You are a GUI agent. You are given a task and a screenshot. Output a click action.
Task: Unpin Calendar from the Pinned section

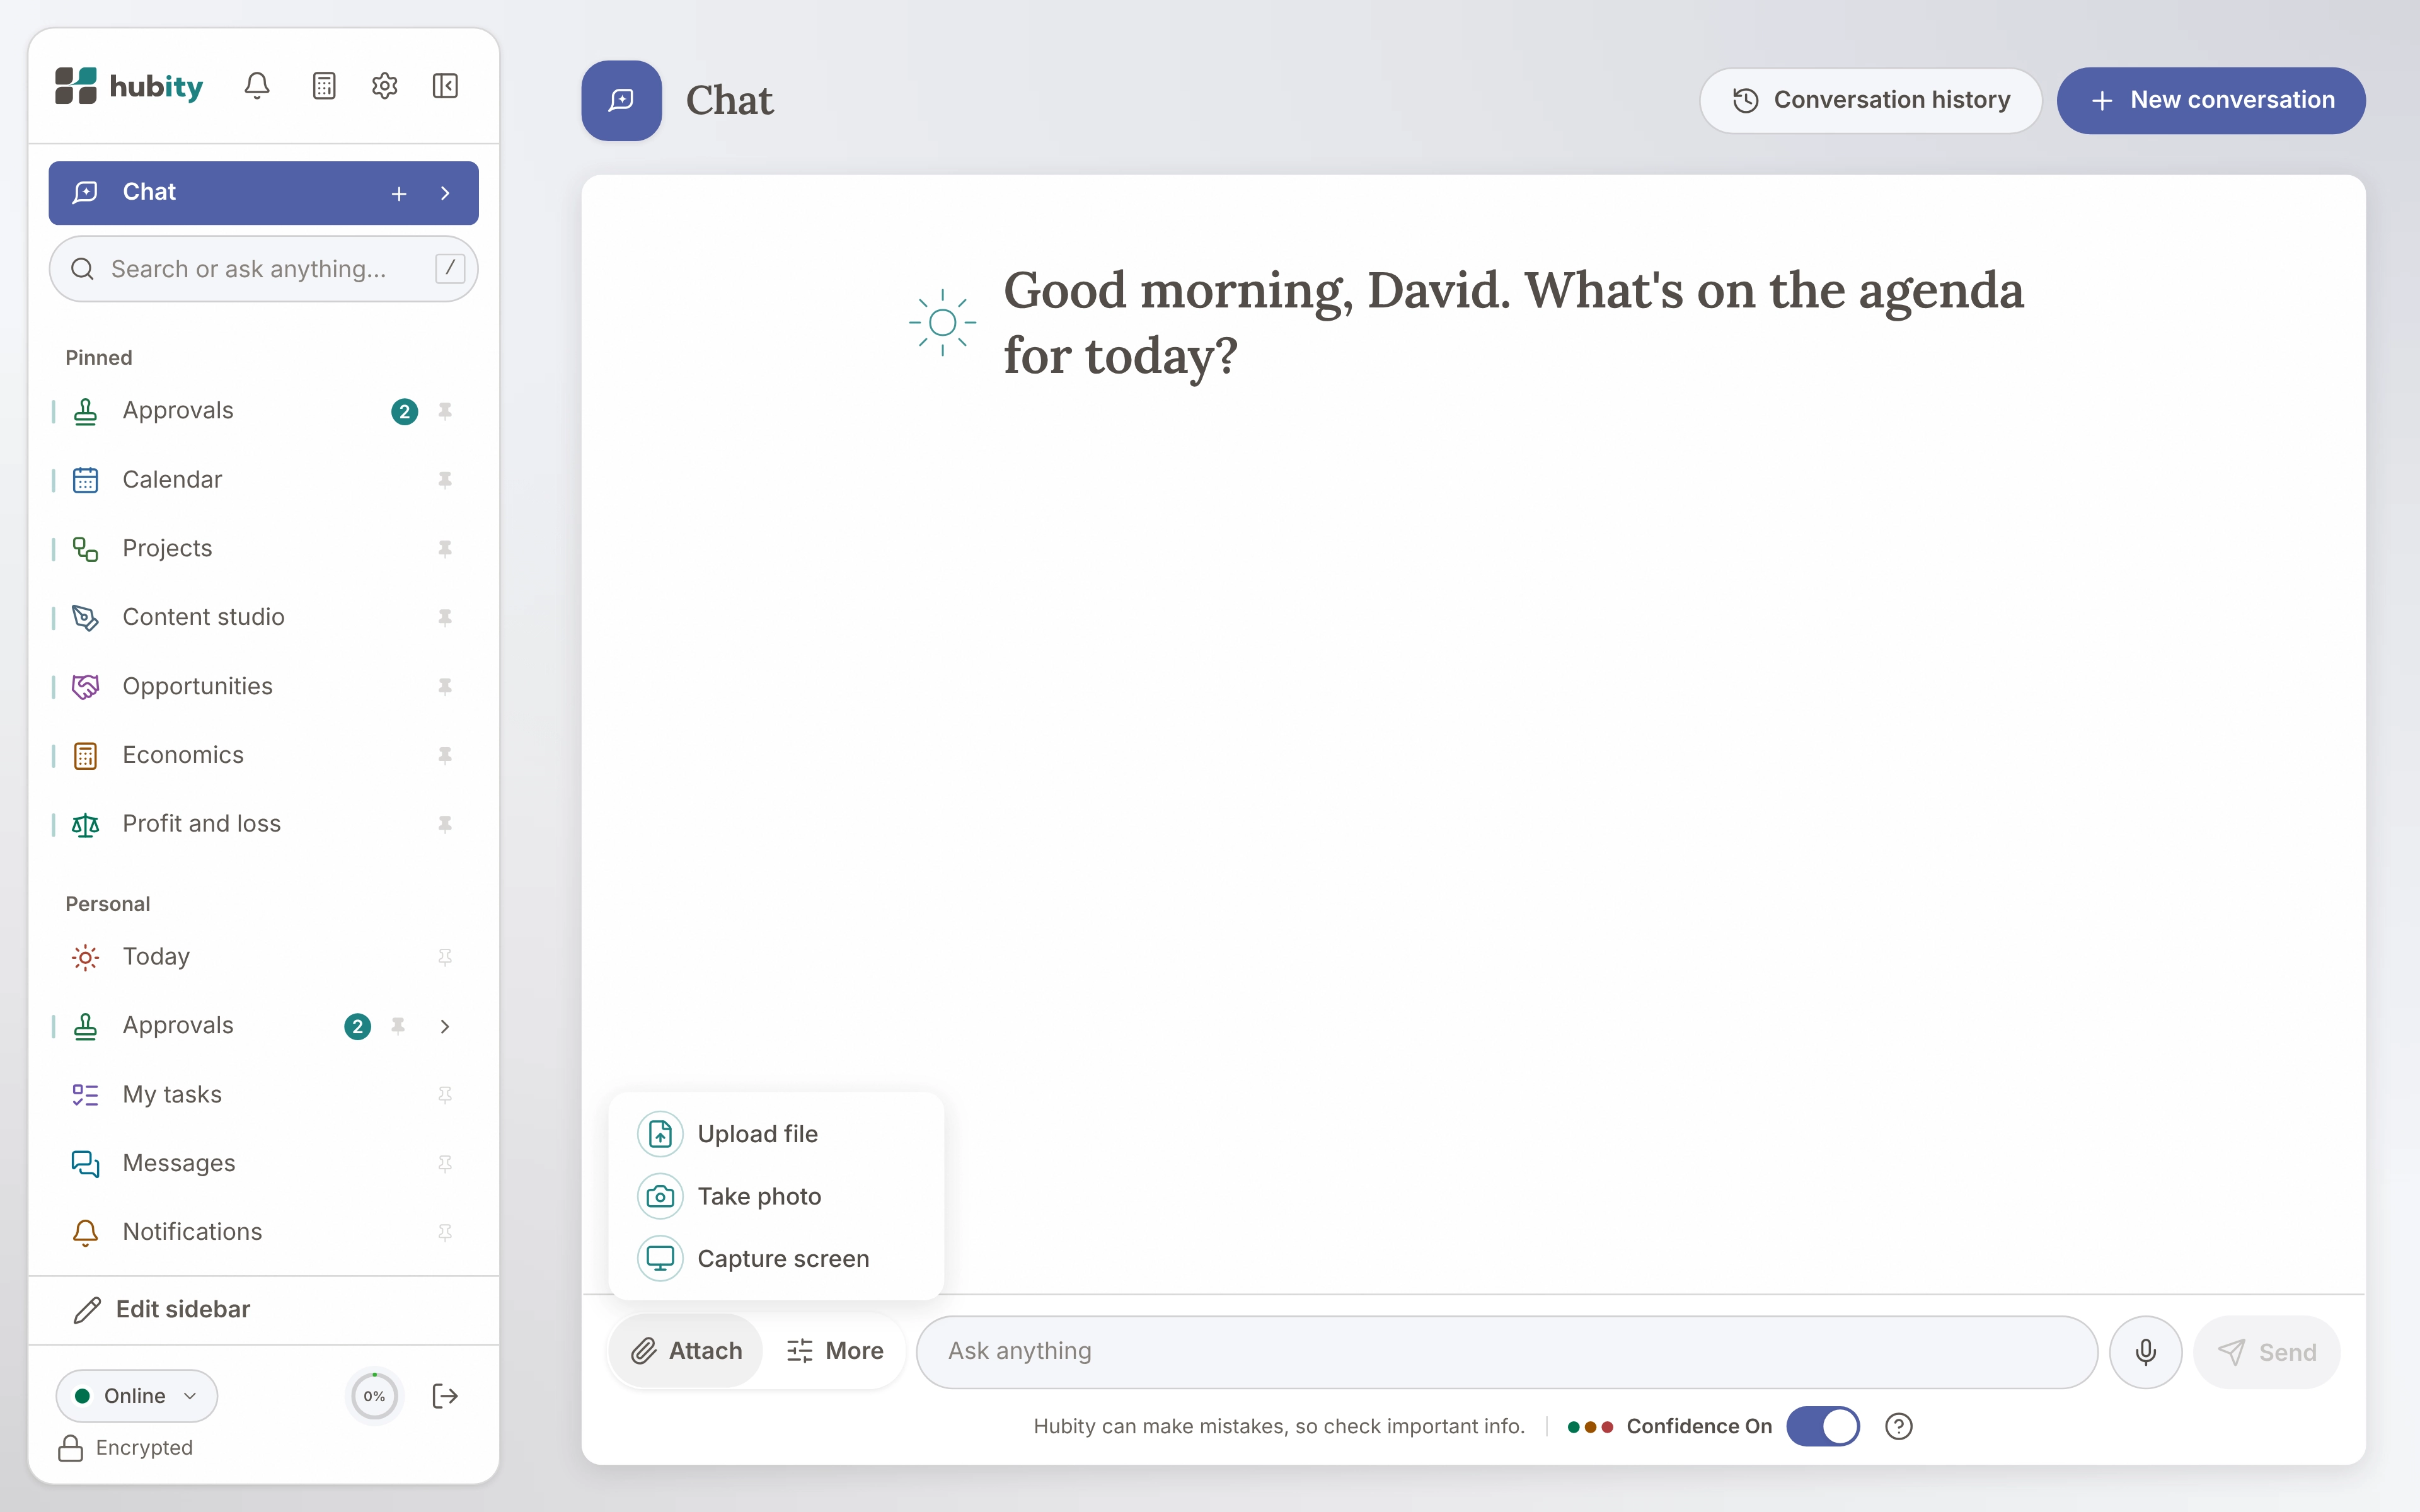[x=445, y=480]
